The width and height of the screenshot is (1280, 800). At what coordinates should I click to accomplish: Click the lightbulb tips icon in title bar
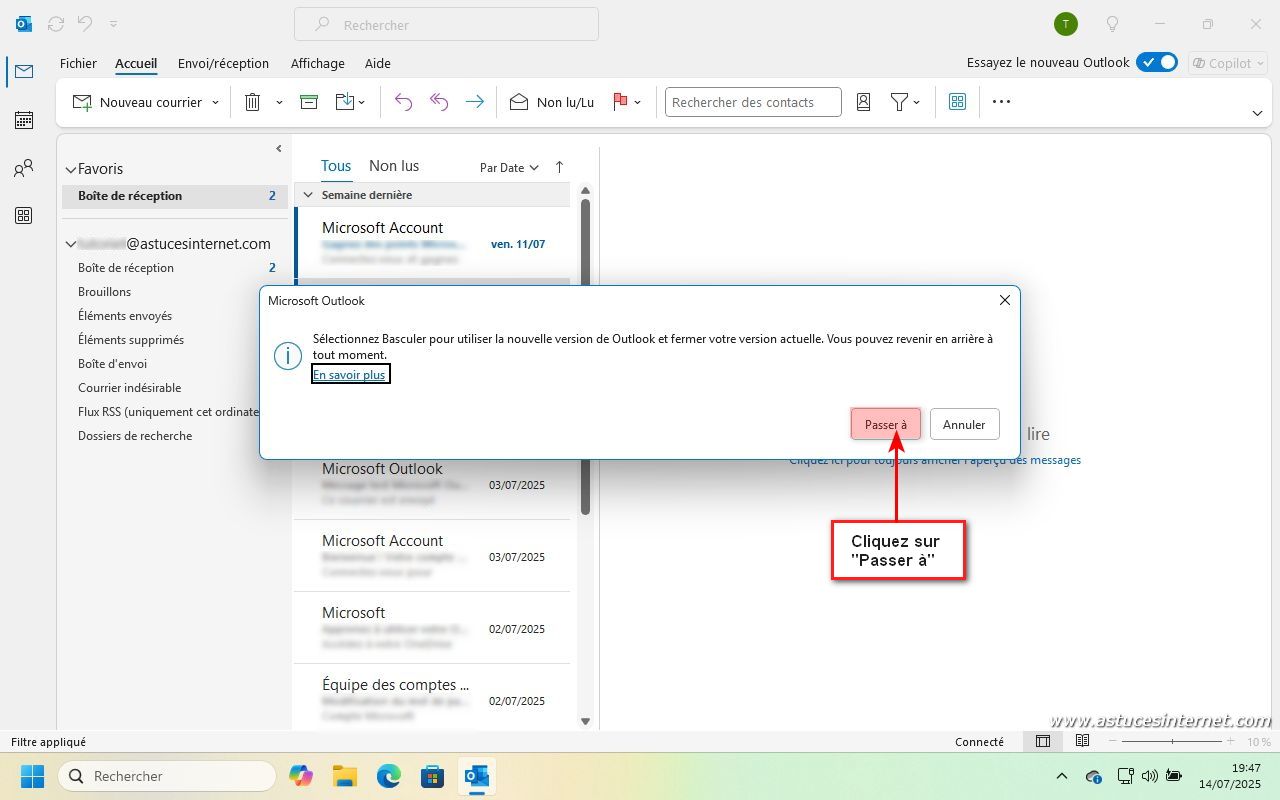click(1112, 24)
